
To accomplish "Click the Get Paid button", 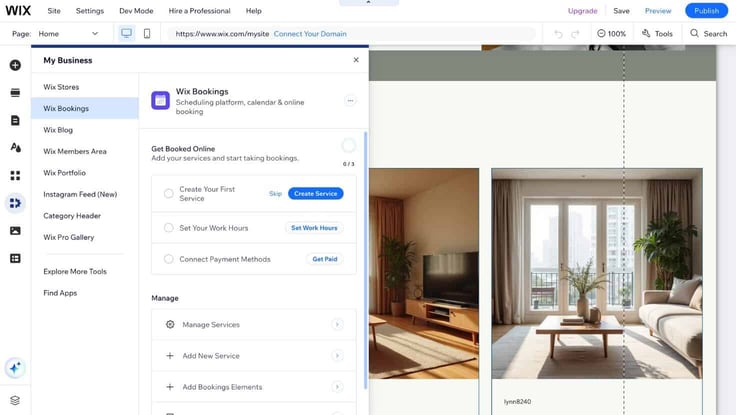I will 325,259.
